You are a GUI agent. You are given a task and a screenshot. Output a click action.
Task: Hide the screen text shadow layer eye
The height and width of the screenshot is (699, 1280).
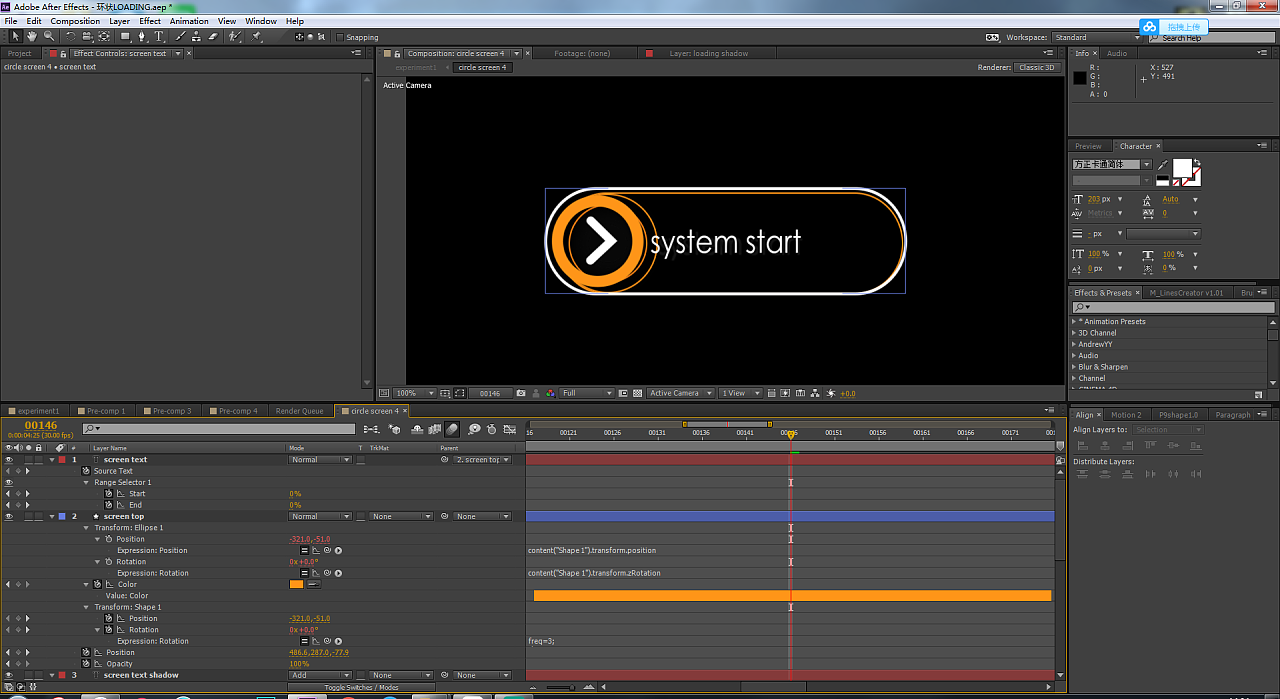pos(8,675)
